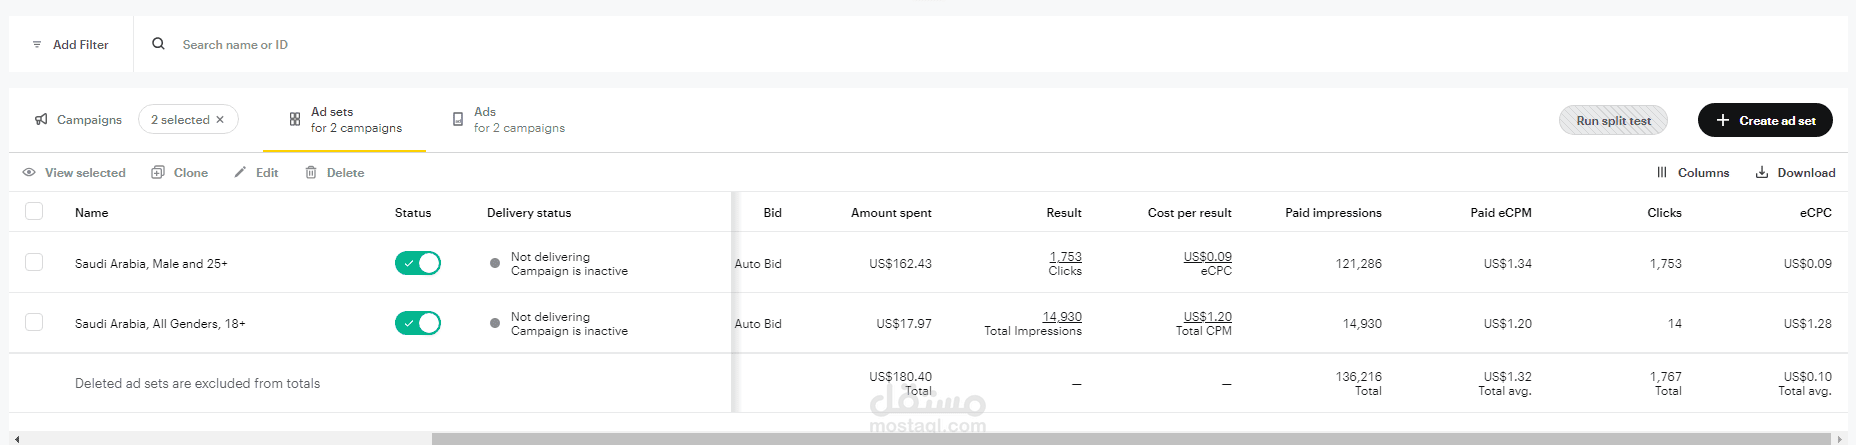The height and width of the screenshot is (445, 1856).
Task: Click the 14,930 Total Impressions result link
Action: point(1062,317)
